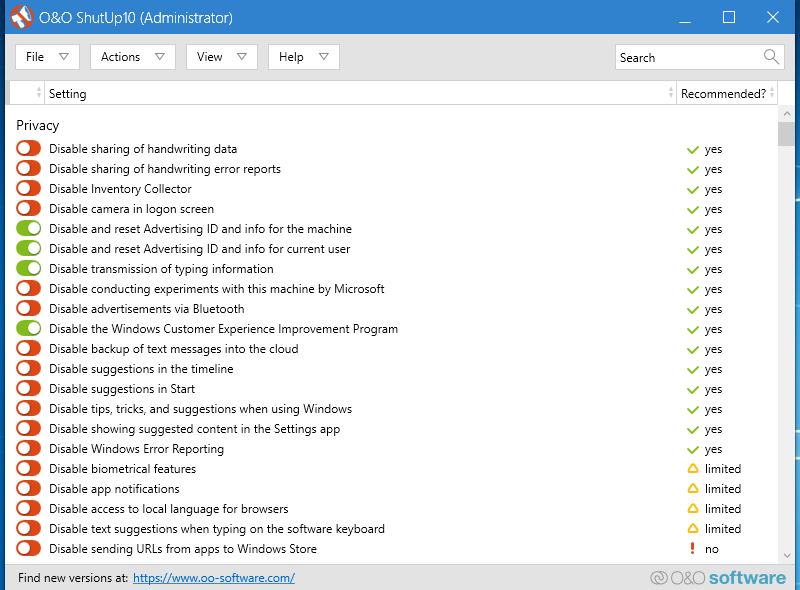The width and height of the screenshot is (800, 590).
Task: Click checkmark icon for typing information row
Action: 692,270
